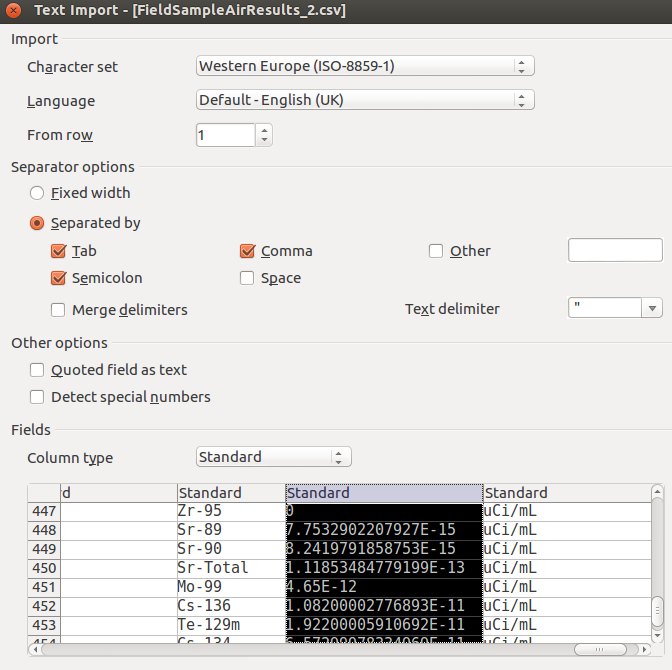Screen dimensions: 672x670
Task: Close the Text Import dialog window
Action: pos(15,11)
